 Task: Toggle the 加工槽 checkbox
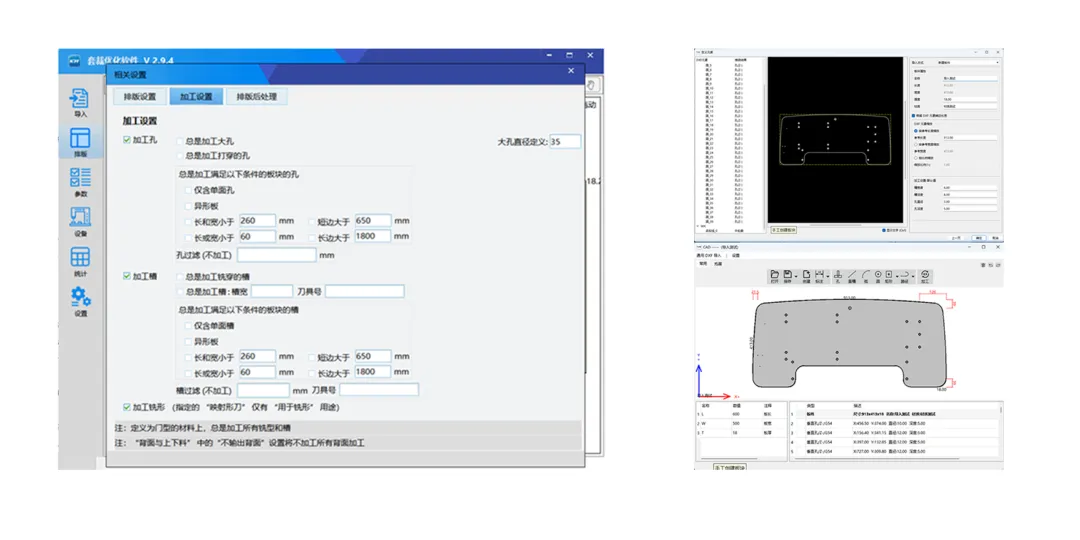point(127,276)
